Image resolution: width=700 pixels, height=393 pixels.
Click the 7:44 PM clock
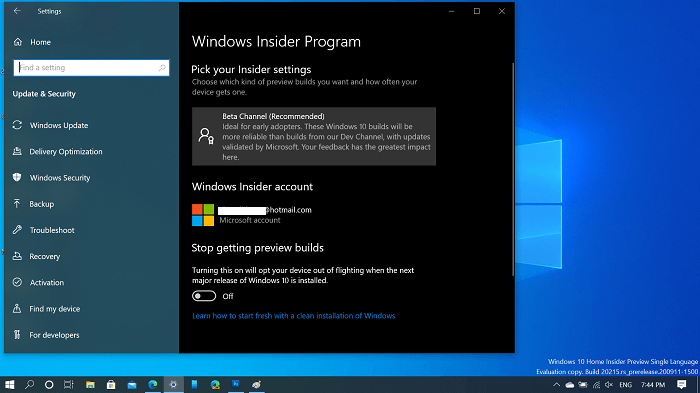(653, 385)
